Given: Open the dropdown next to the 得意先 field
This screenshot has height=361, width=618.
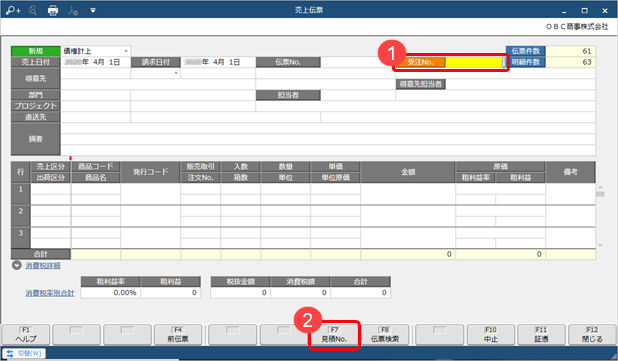Looking at the screenshot, I should point(176,73).
